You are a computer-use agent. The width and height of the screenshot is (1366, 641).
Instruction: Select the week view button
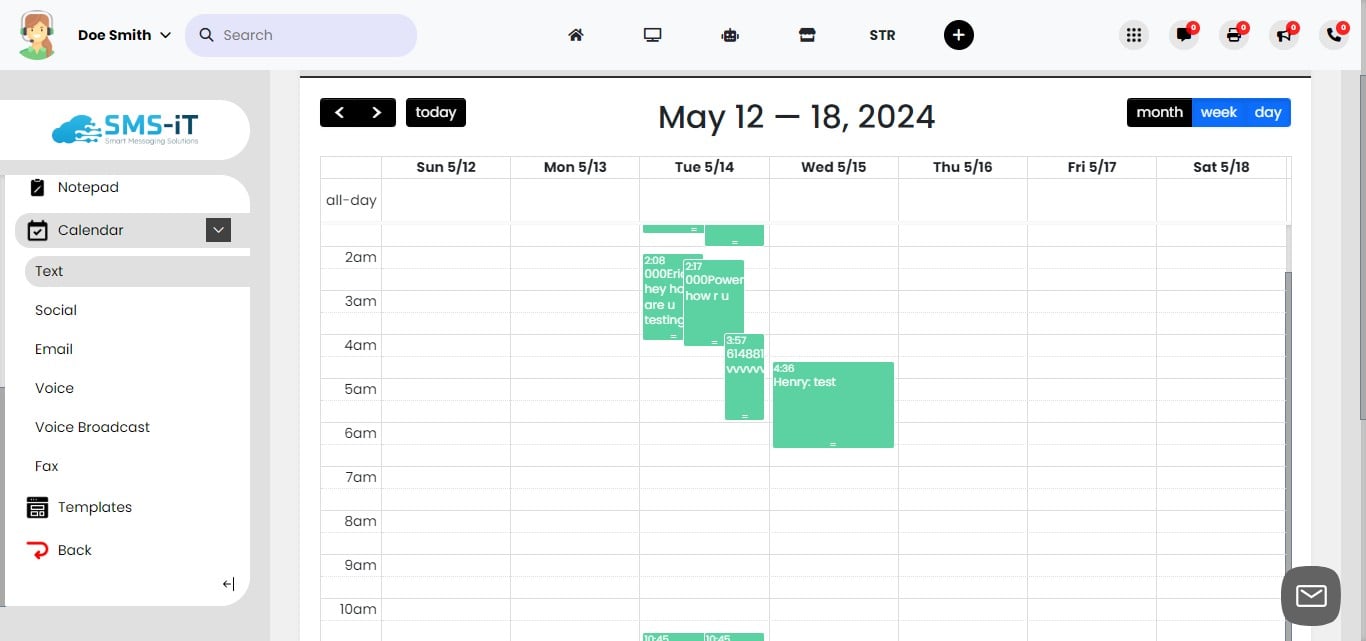[x=1218, y=113]
